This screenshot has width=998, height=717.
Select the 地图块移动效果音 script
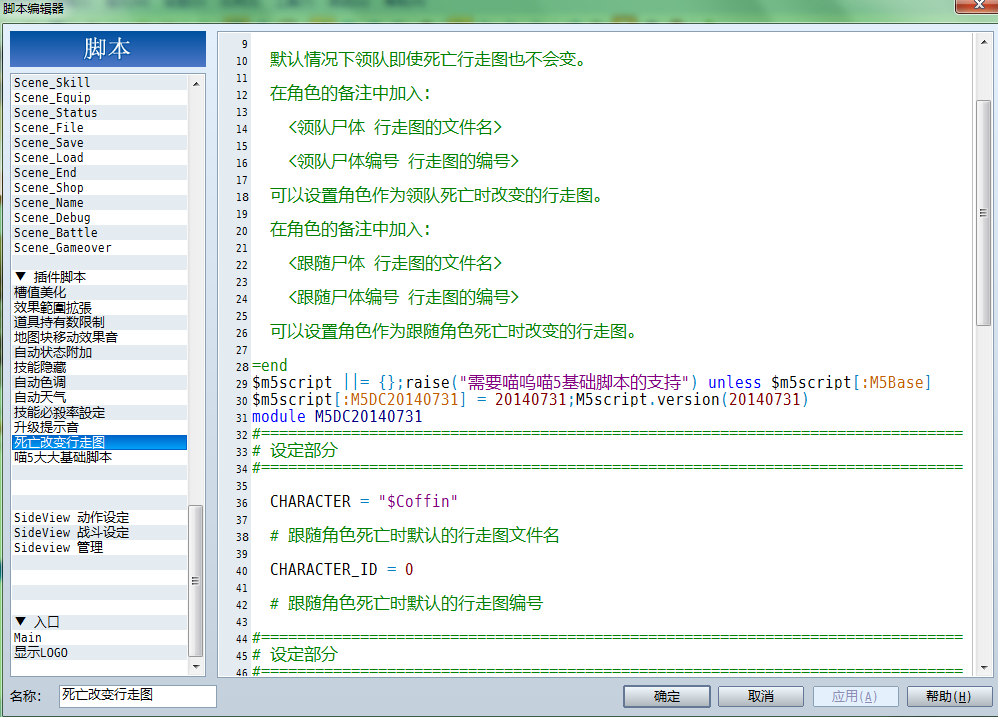pos(100,337)
